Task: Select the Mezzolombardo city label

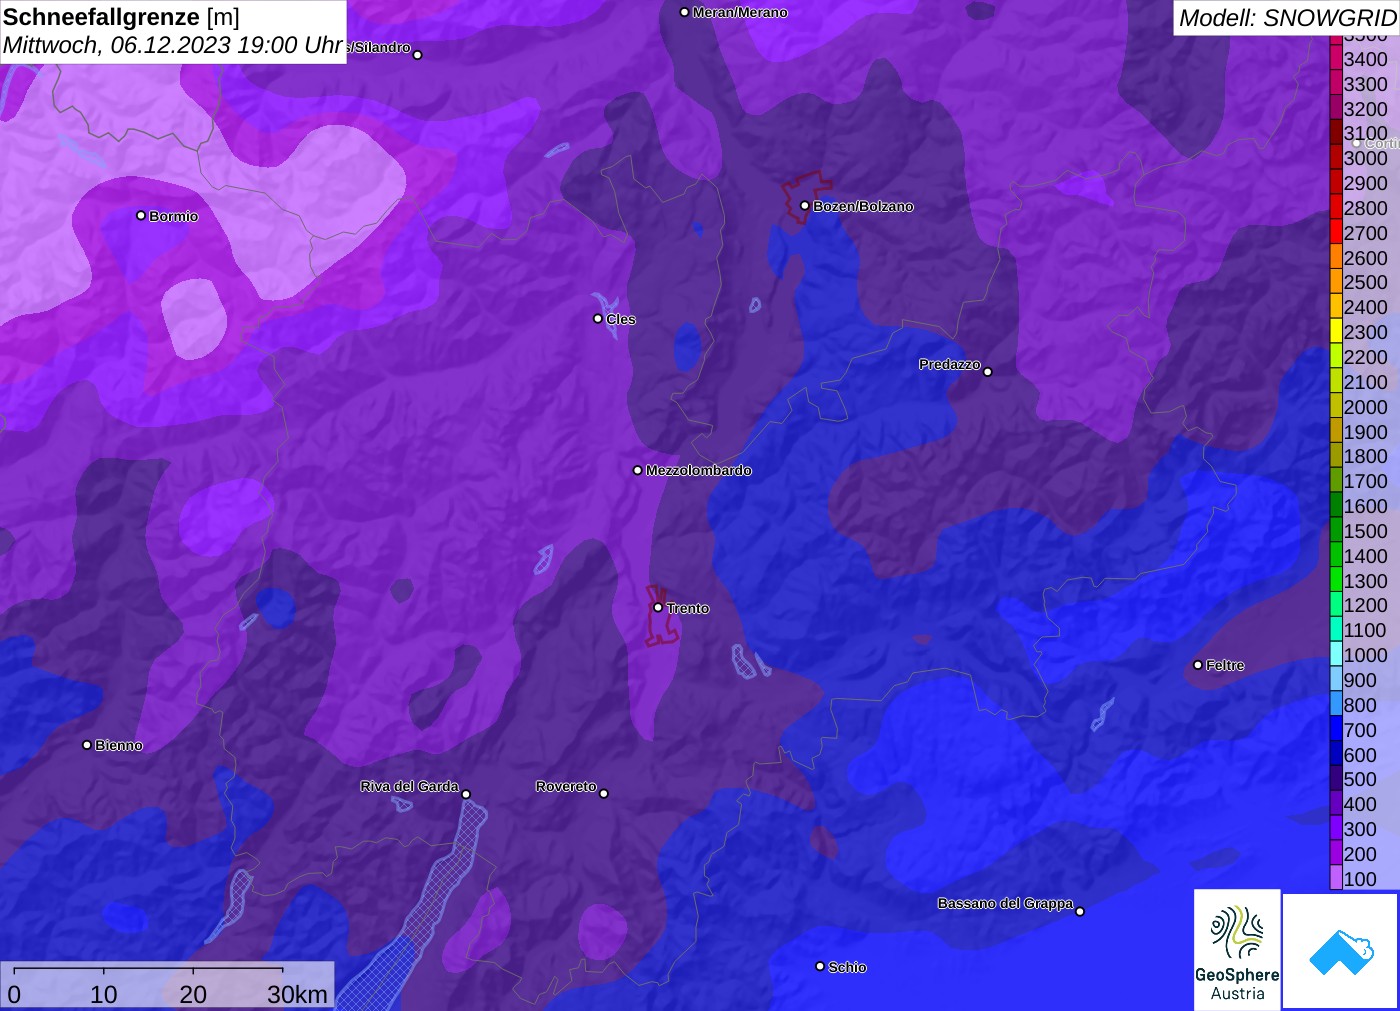Action: pos(698,470)
